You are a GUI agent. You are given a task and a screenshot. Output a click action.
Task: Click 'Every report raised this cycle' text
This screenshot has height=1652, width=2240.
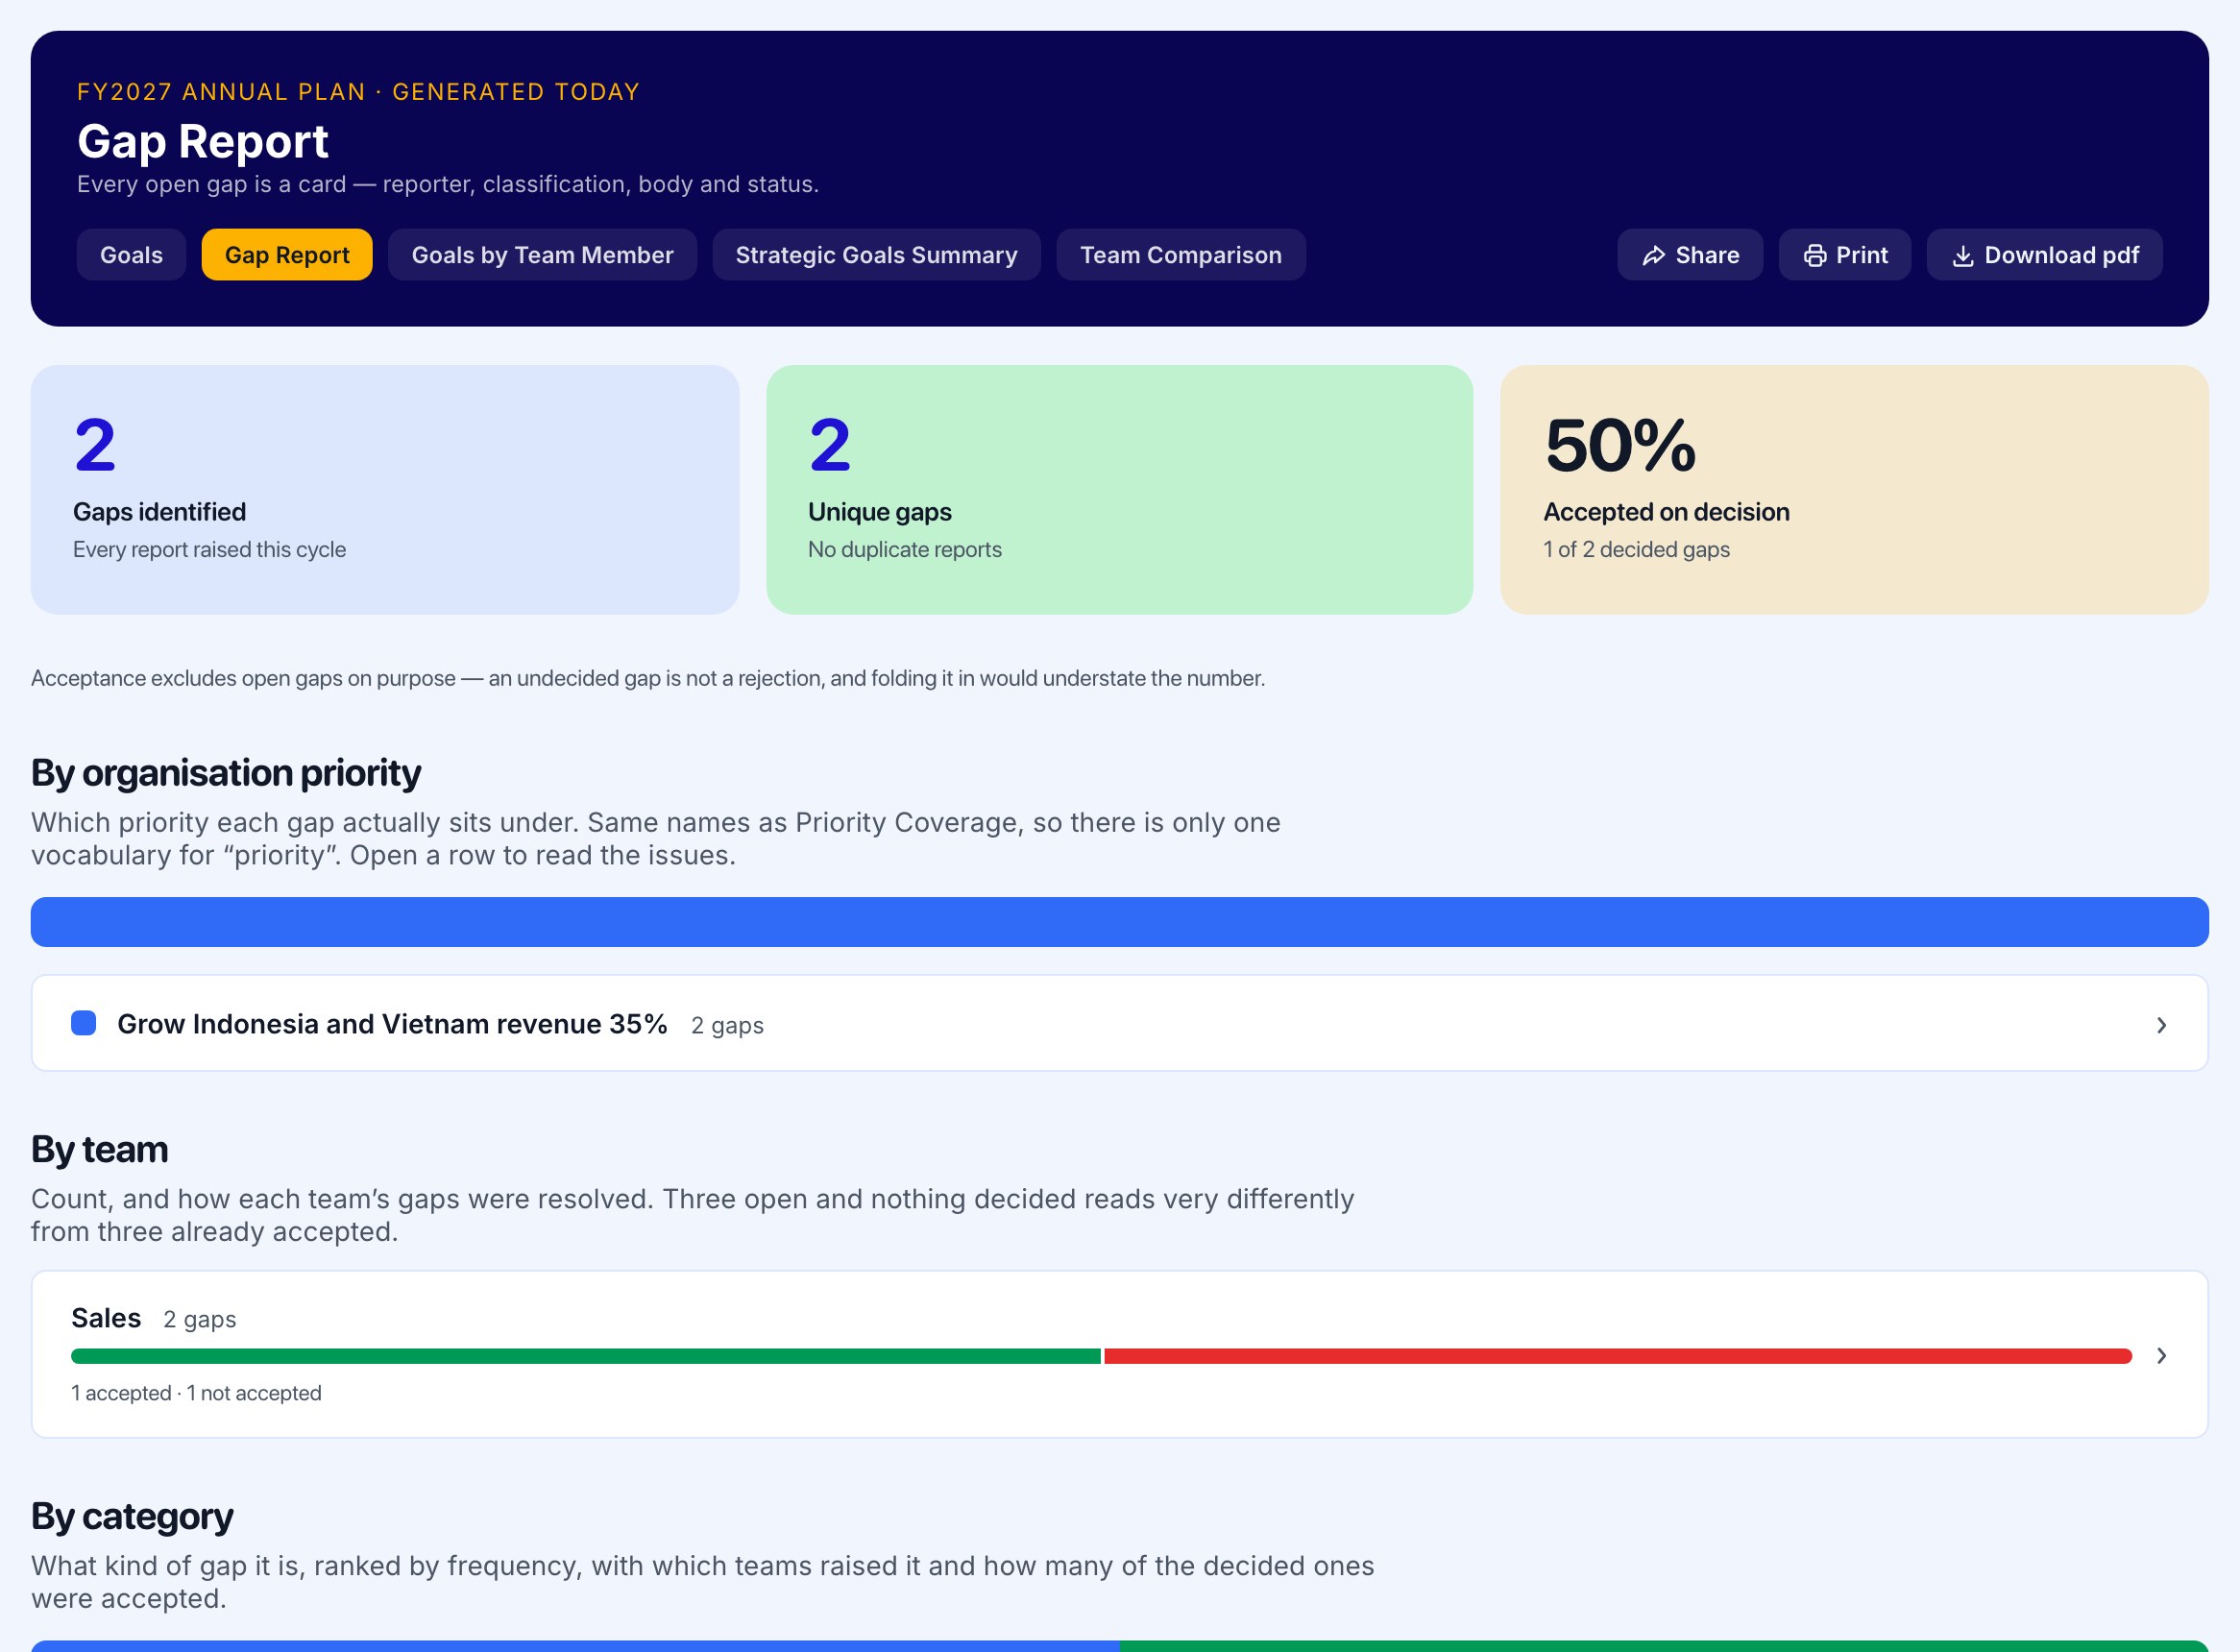[x=209, y=549]
